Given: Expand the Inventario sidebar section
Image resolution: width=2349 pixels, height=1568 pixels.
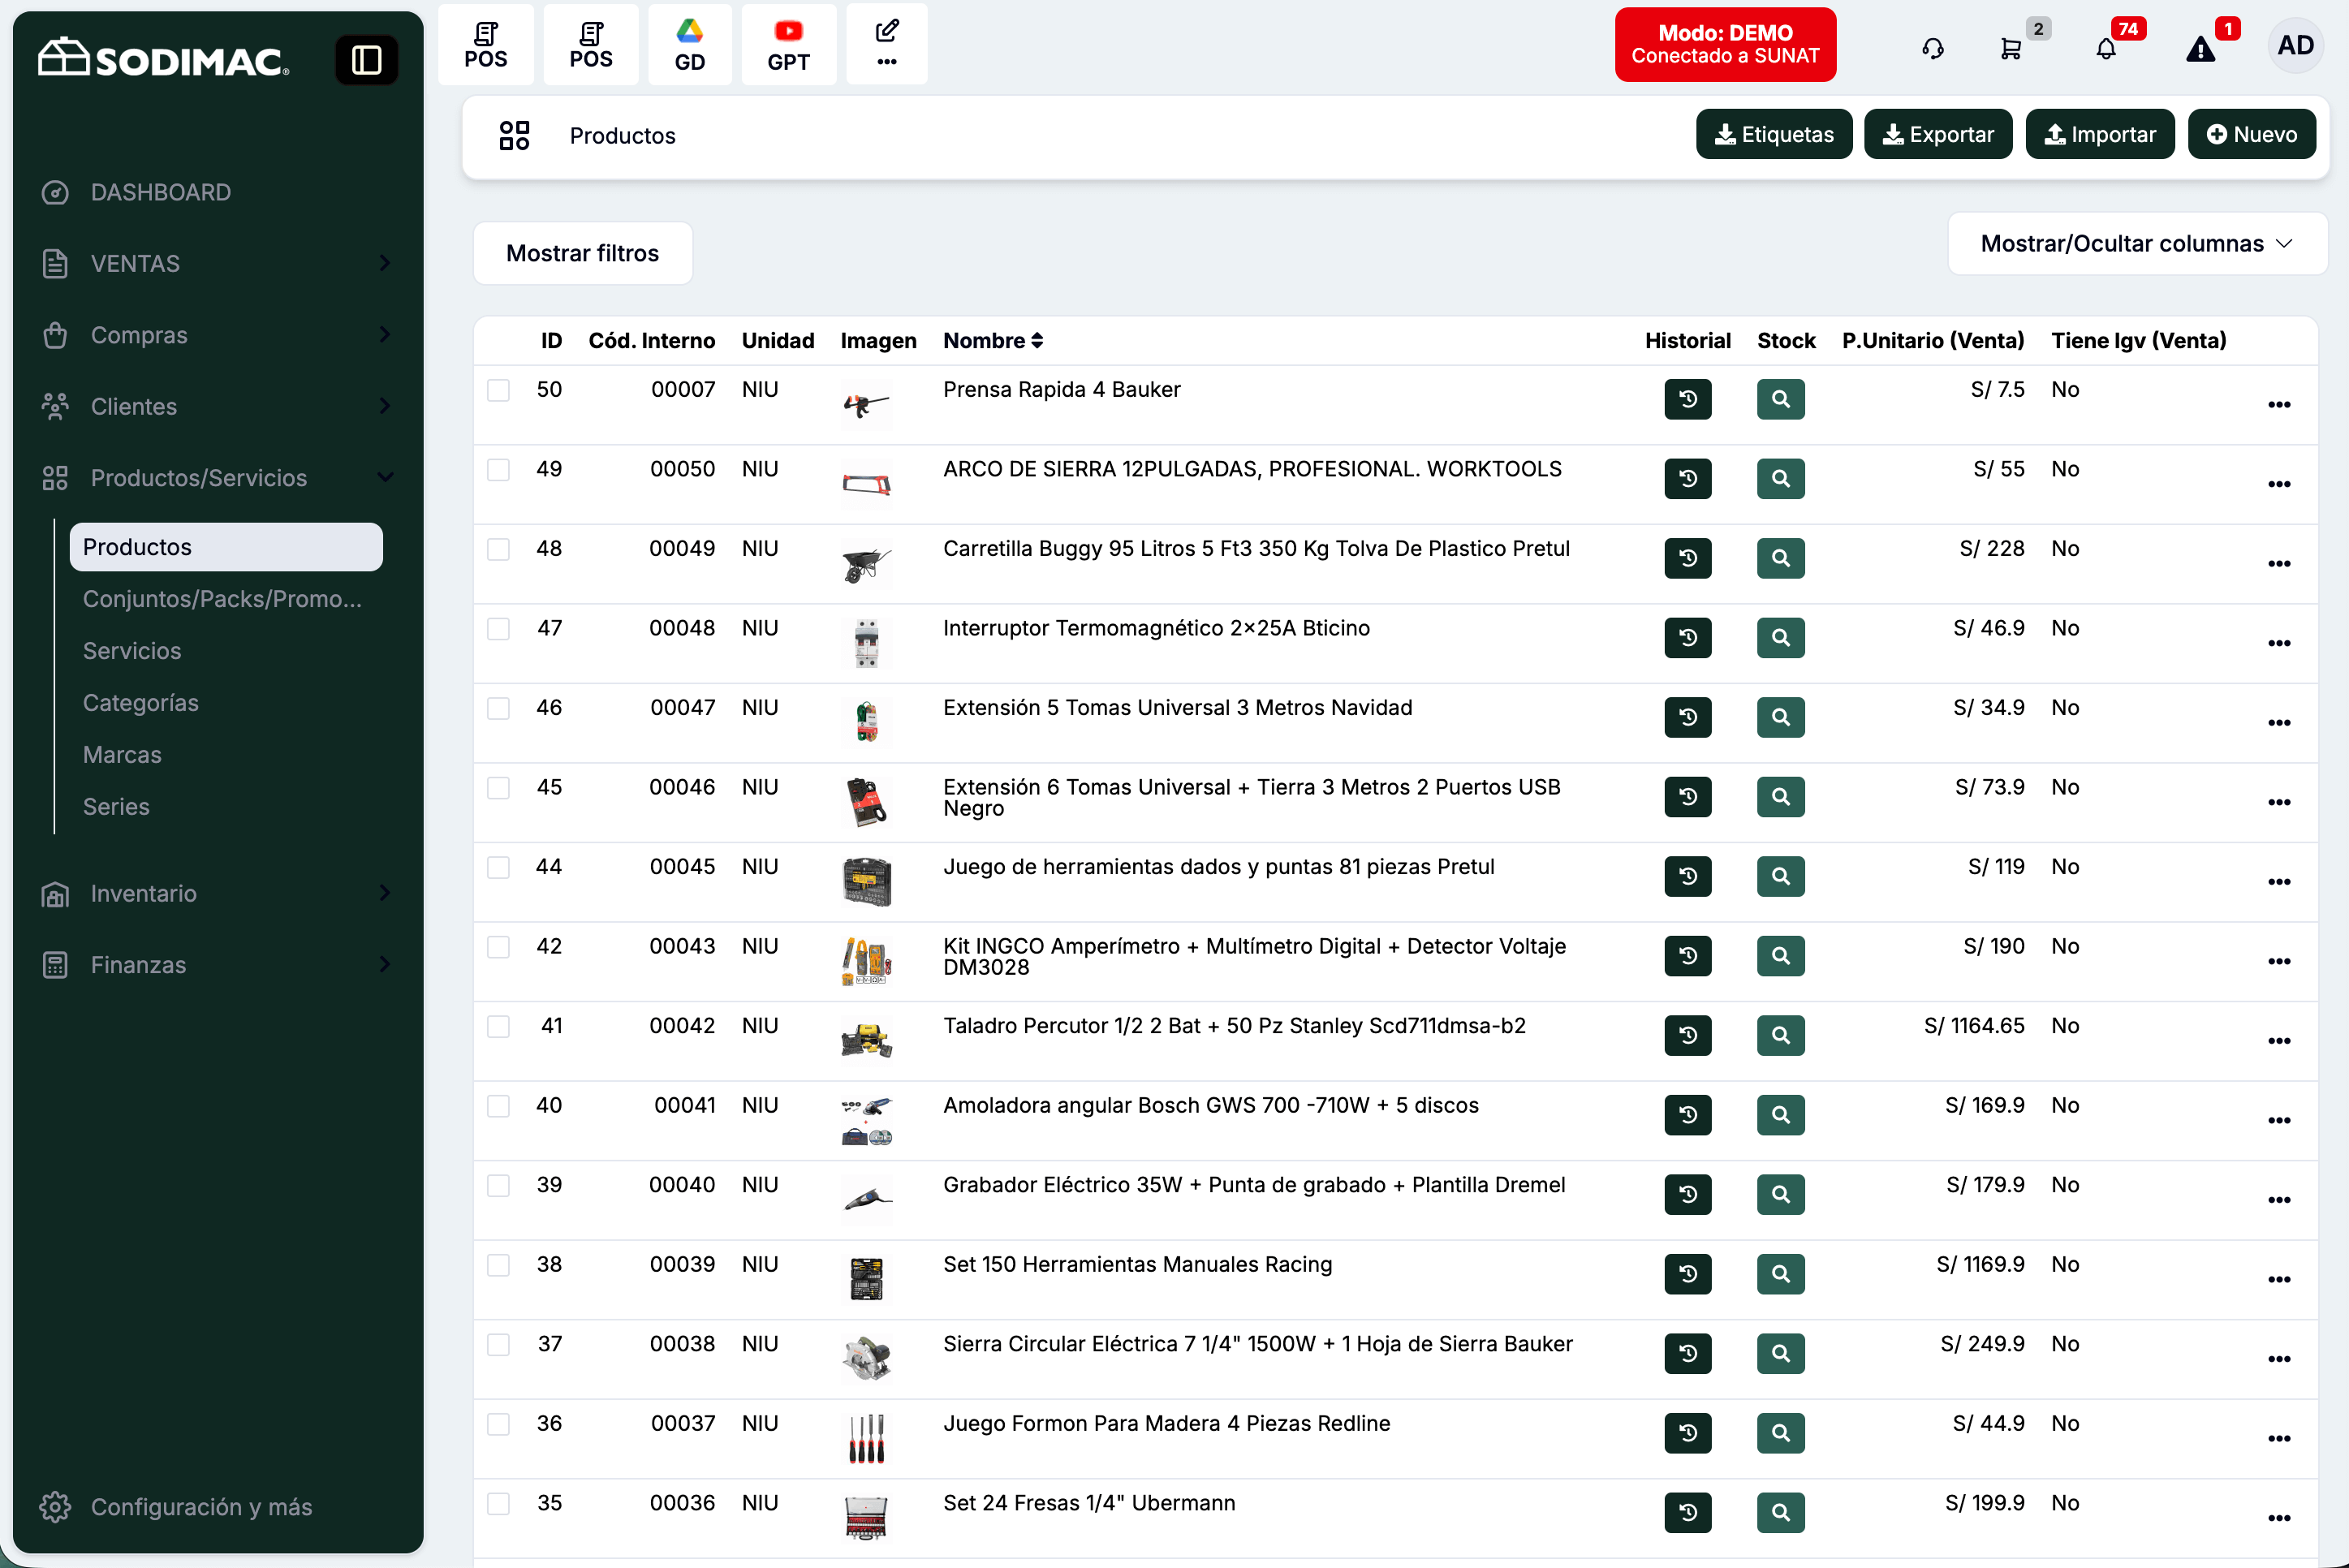Looking at the screenshot, I should (215, 893).
